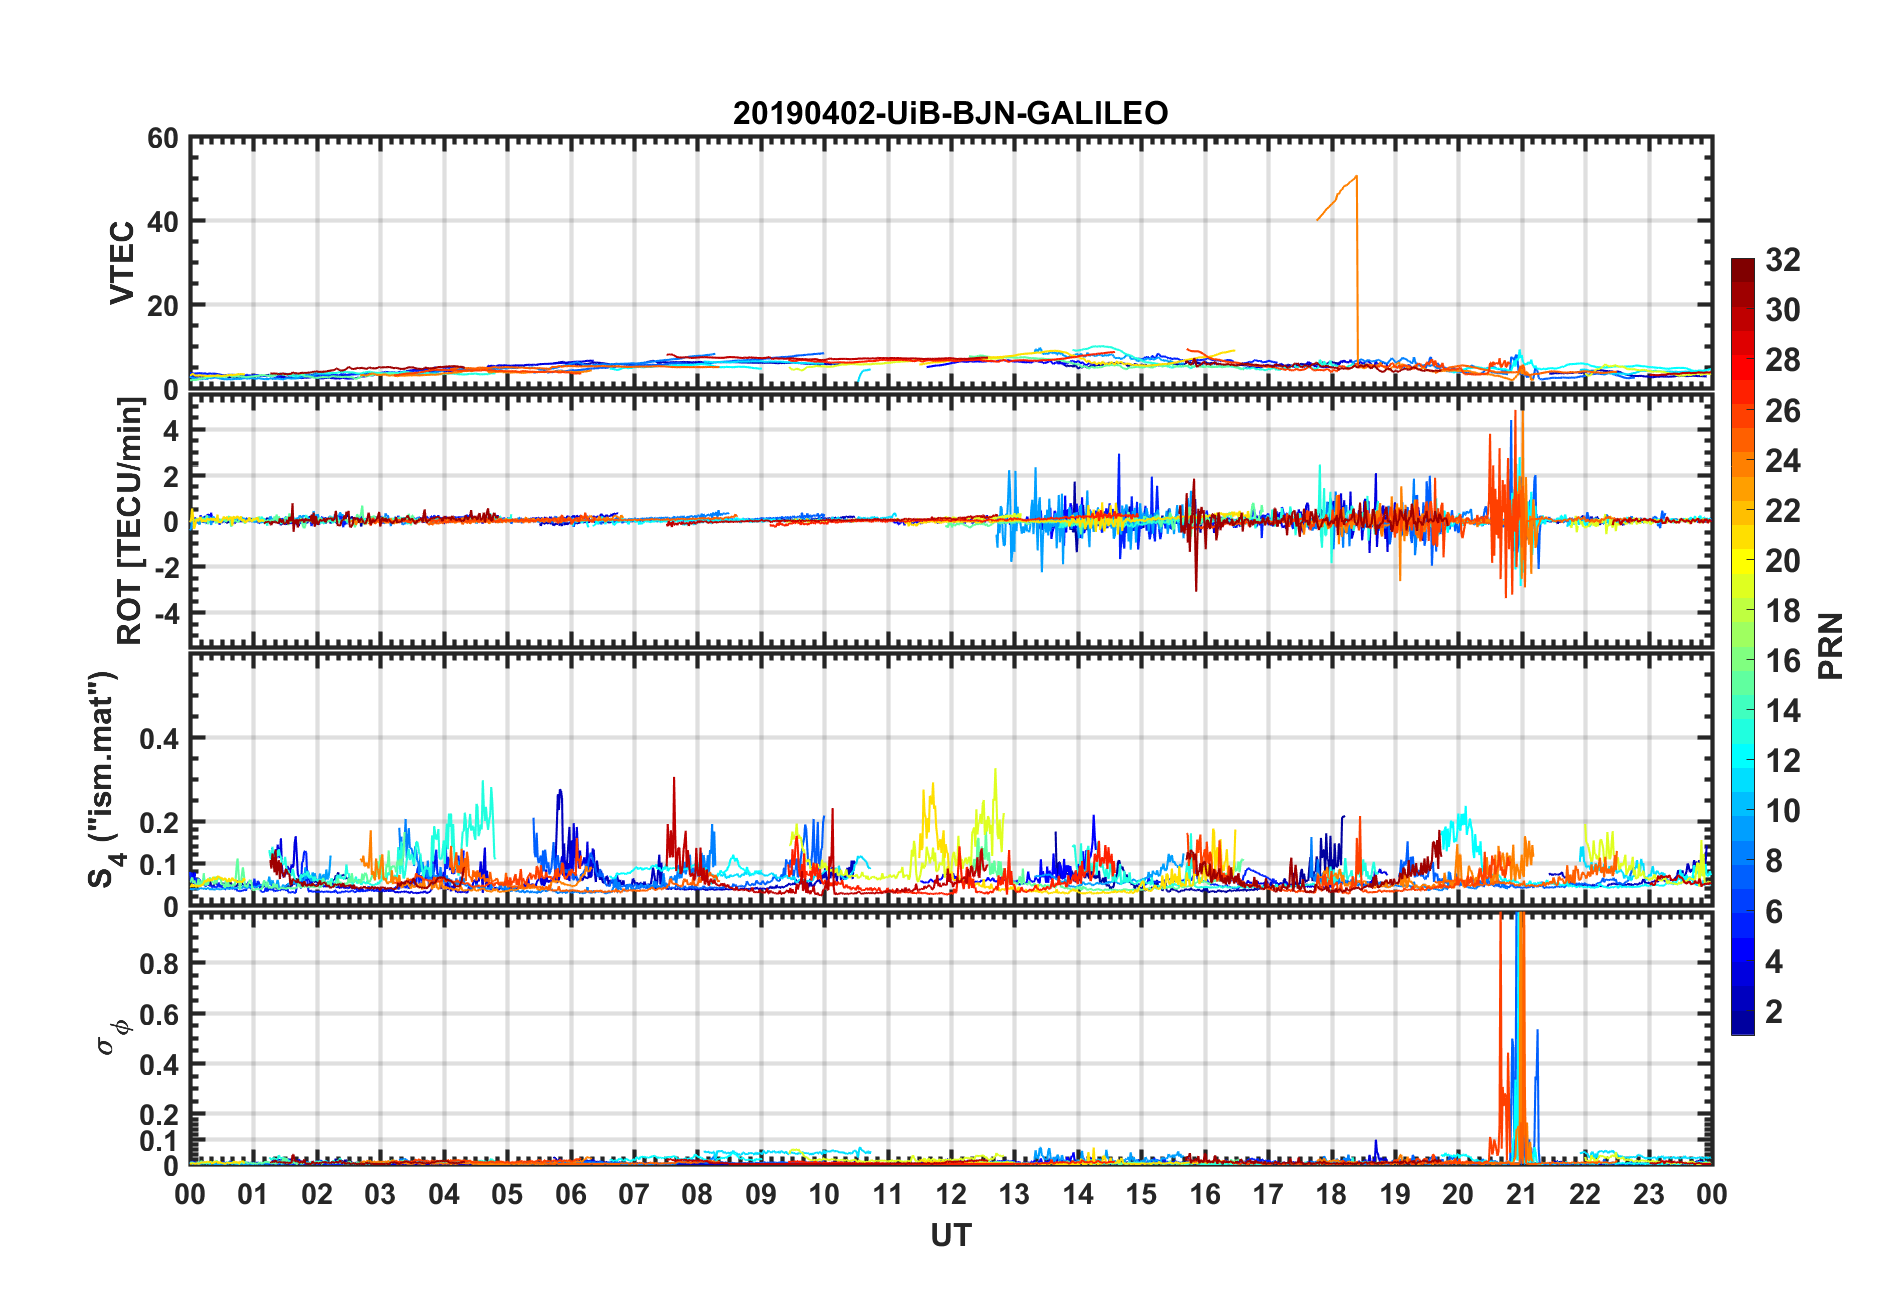
Task: Click the plot title 20190402-UiB-BJN-GALILEO
Action: [950, 113]
